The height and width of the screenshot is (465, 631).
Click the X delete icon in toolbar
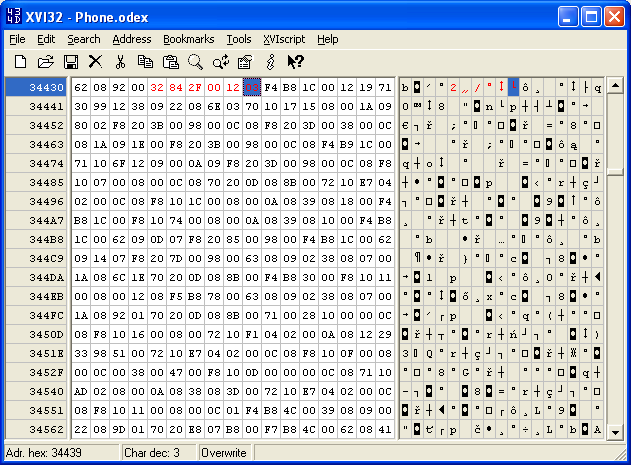coord(96,62)
